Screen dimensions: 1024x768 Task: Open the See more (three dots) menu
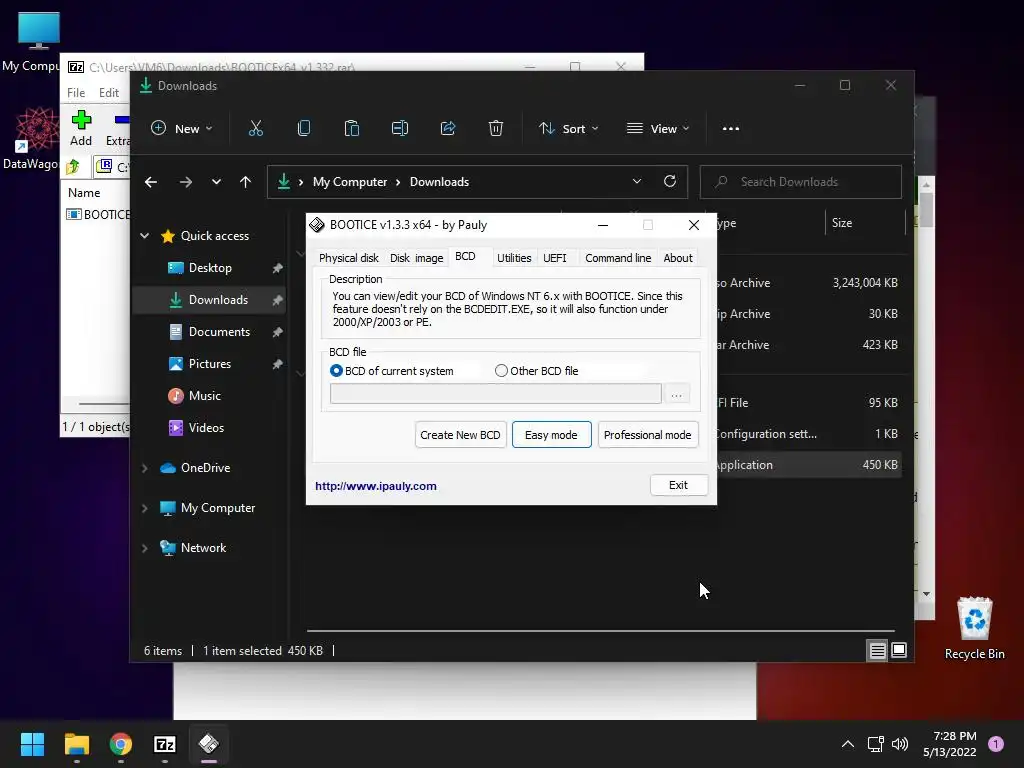pos(731,129)
